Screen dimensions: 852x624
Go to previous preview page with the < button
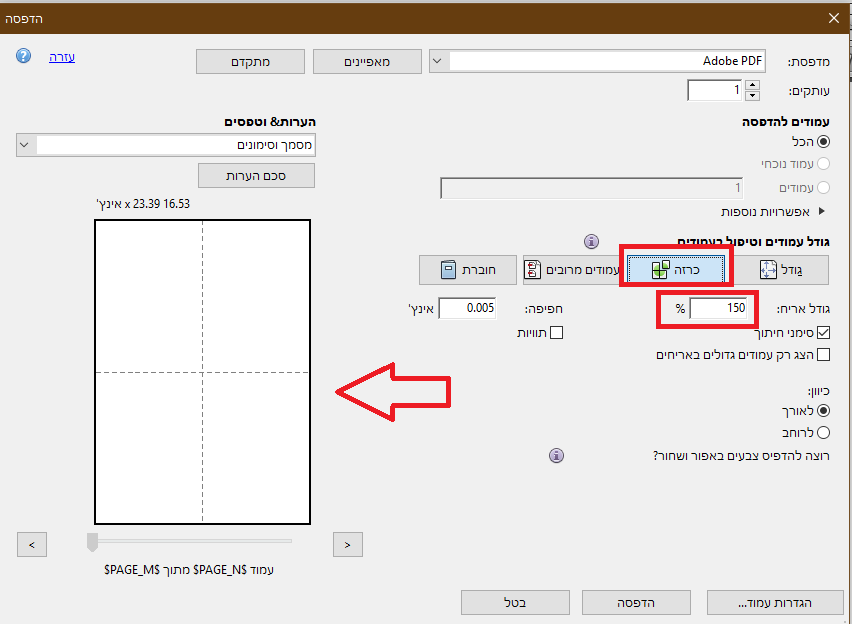tap(32, 545)
